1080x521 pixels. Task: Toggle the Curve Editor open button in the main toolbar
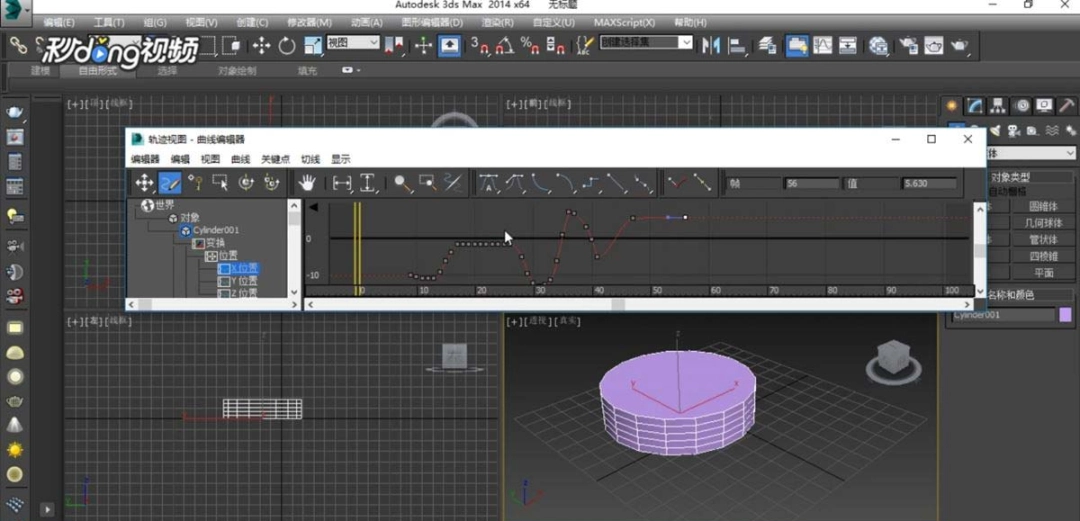coord(823,46)
